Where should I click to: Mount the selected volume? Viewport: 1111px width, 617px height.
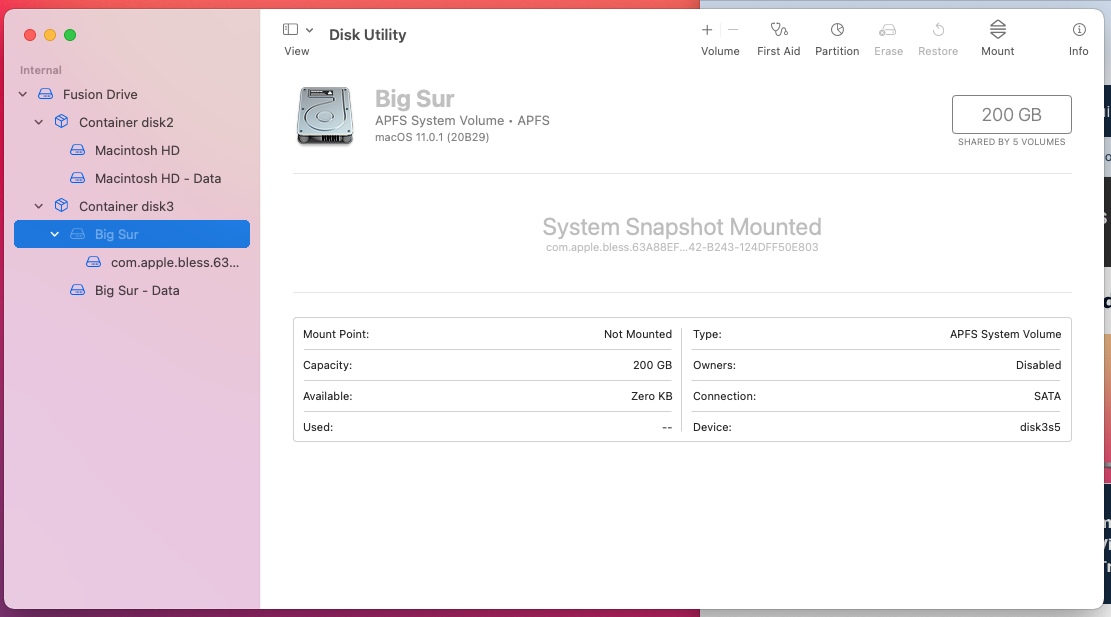[x=998, y=30]
